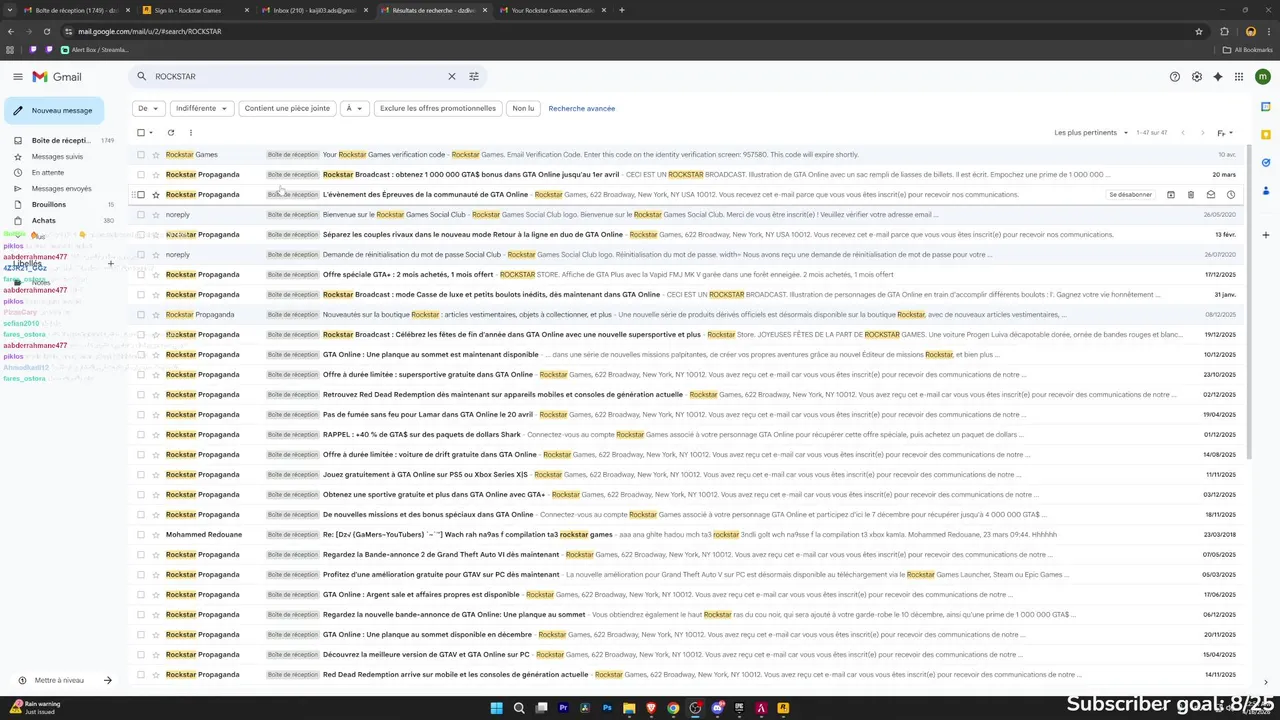Open the select-all dropdown arrow
Viewport: 1280px width, 720px height.
pos(151,132)
